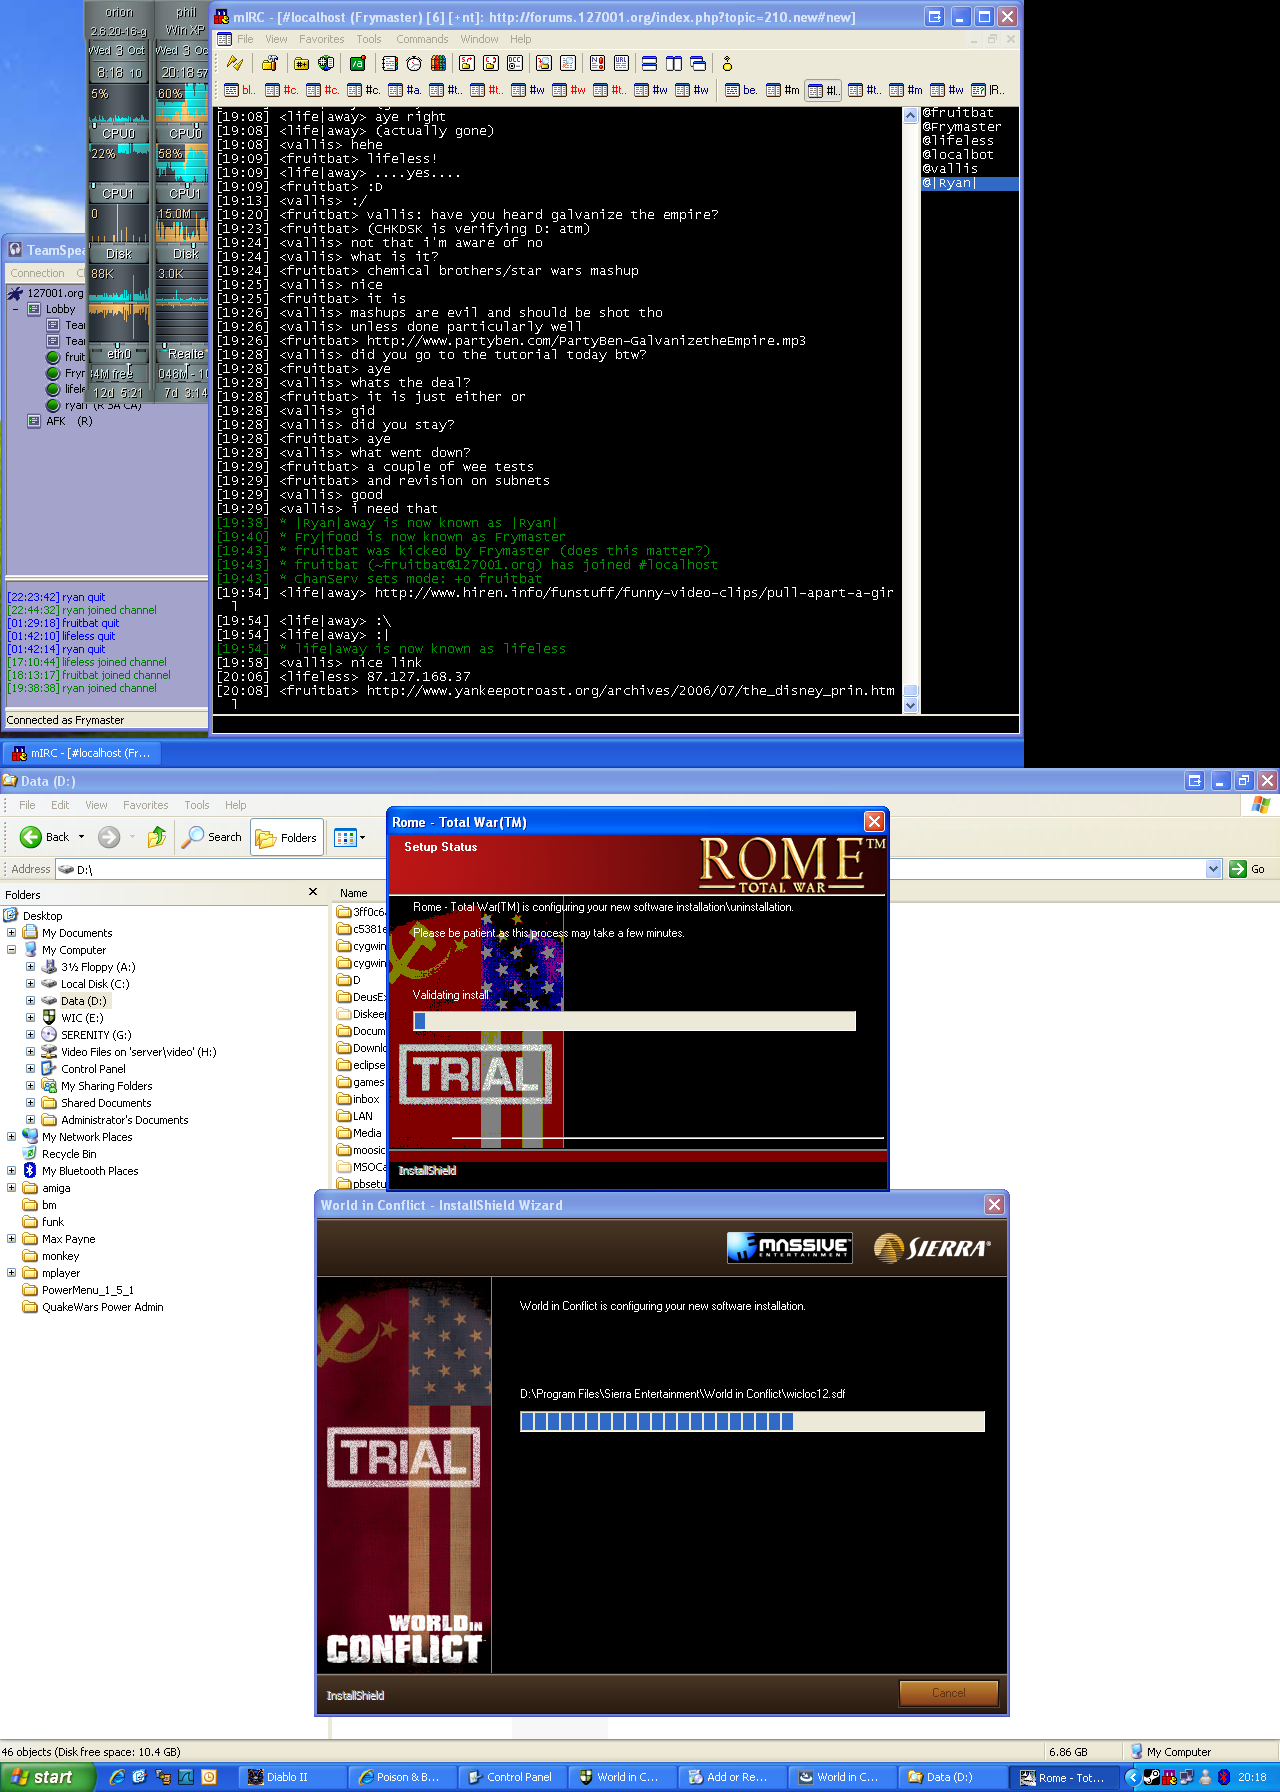Click the Windows Start button
Viewport: 1280px width, 1792px height.
click(48, 1777)
